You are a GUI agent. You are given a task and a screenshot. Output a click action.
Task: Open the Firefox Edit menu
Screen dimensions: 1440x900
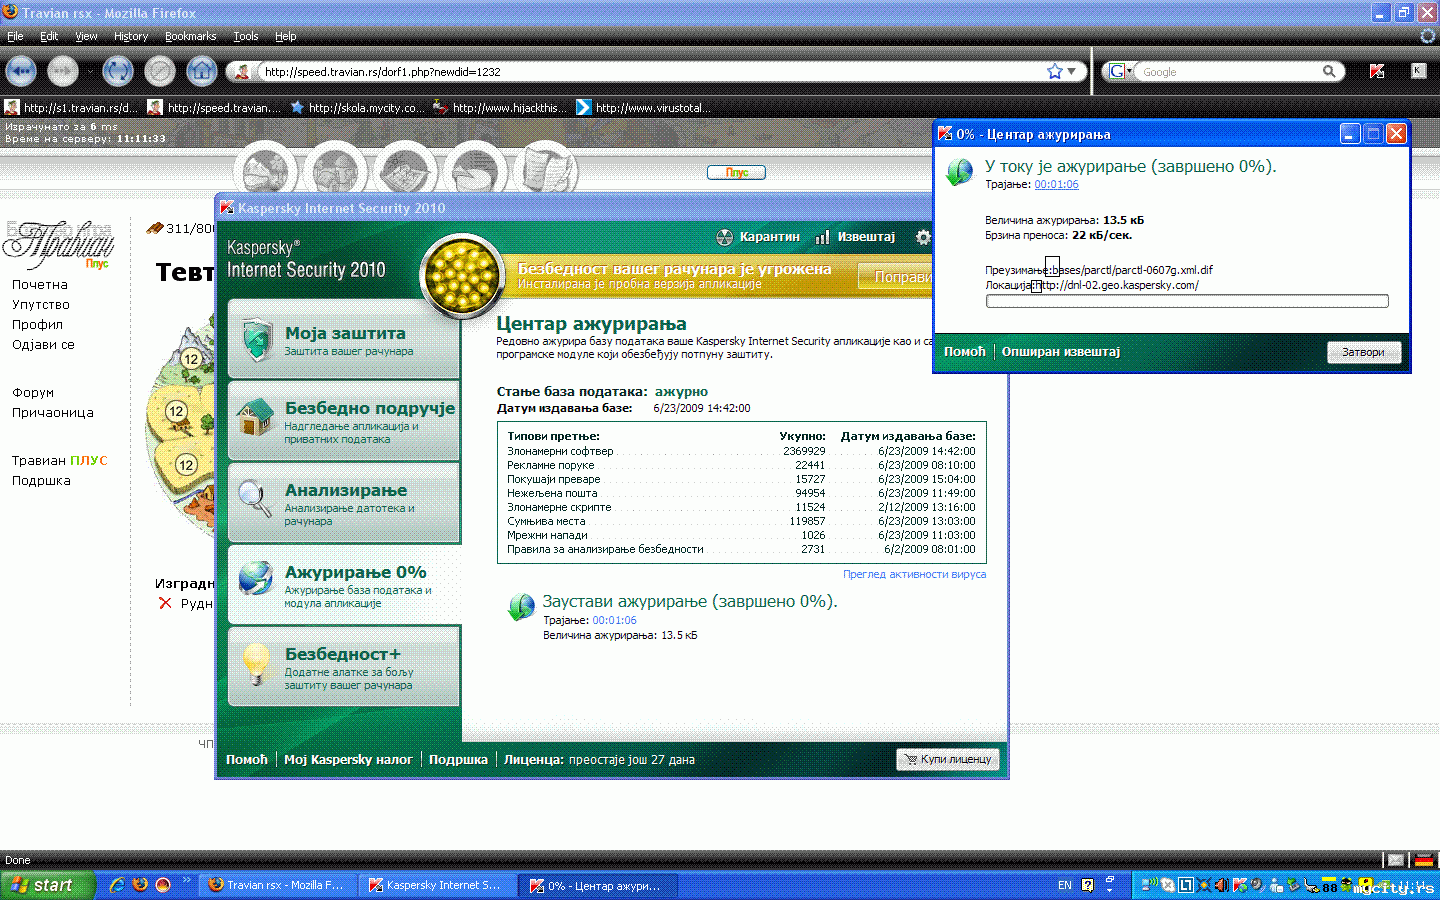(x=49, y=36)
